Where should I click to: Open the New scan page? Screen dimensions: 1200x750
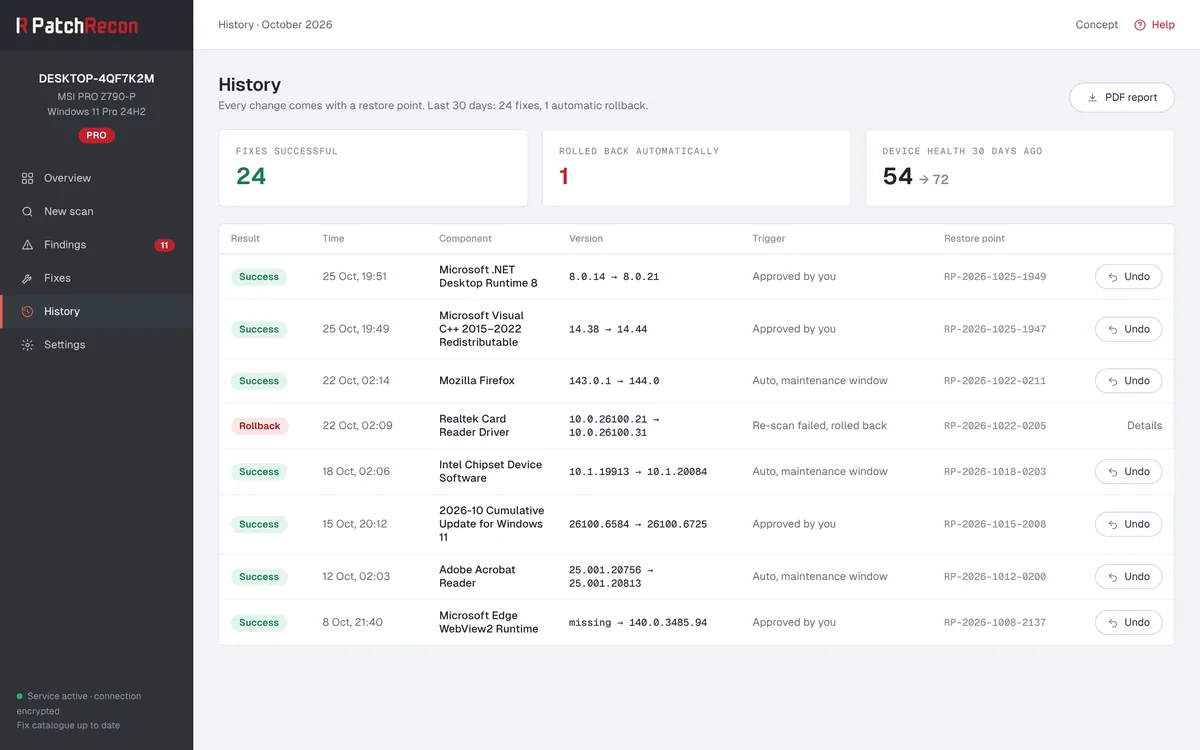coord(96,211)
